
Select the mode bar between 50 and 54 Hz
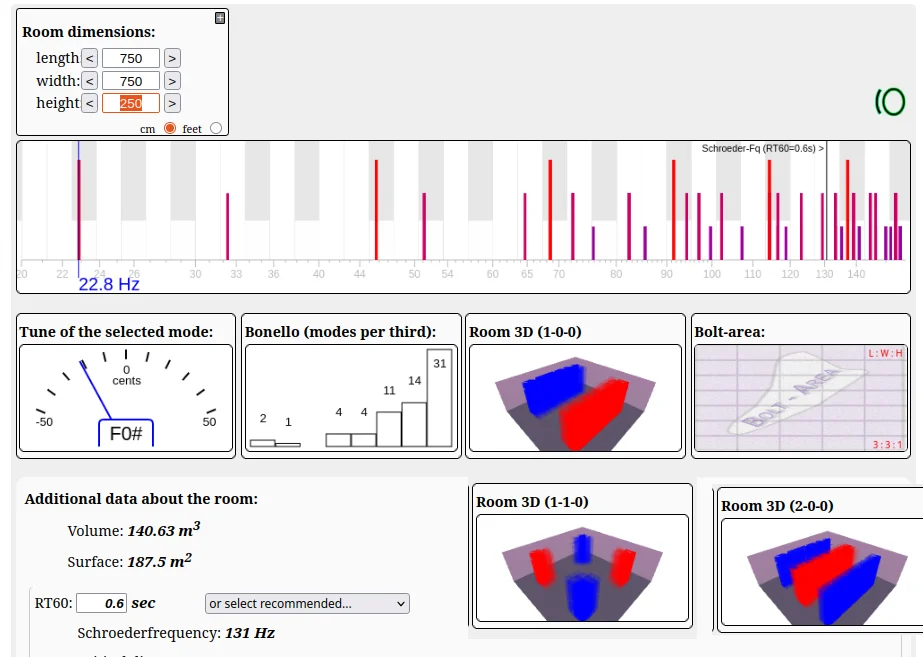pyautogui.click(x=424, y=226)
